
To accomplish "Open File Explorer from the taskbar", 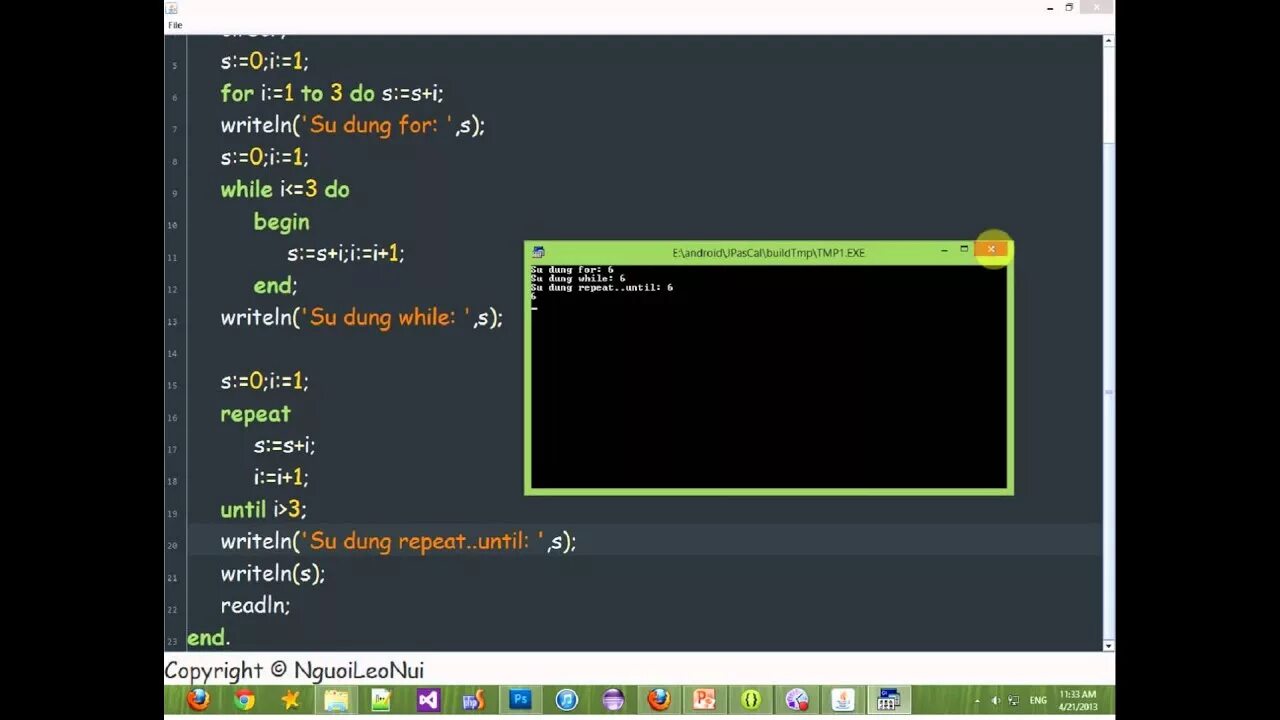I will pos(336,700).
